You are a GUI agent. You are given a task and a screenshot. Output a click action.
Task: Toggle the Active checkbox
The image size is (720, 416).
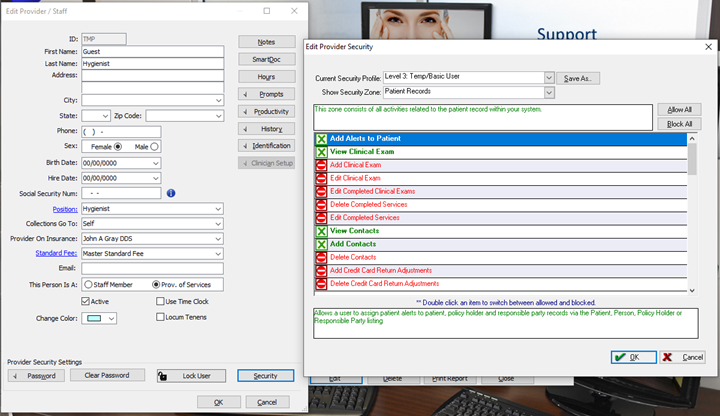point(85,301)
